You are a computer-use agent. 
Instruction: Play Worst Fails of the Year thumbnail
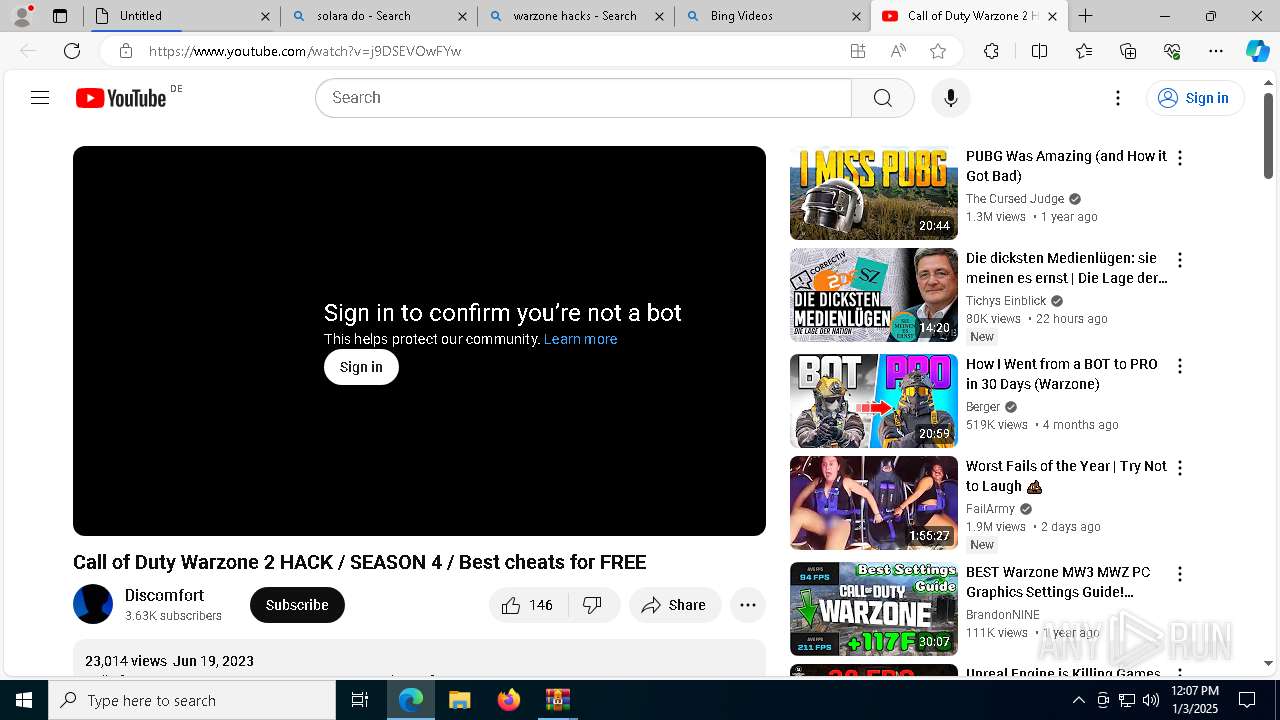pyautogui.click(x=874, y=503)
